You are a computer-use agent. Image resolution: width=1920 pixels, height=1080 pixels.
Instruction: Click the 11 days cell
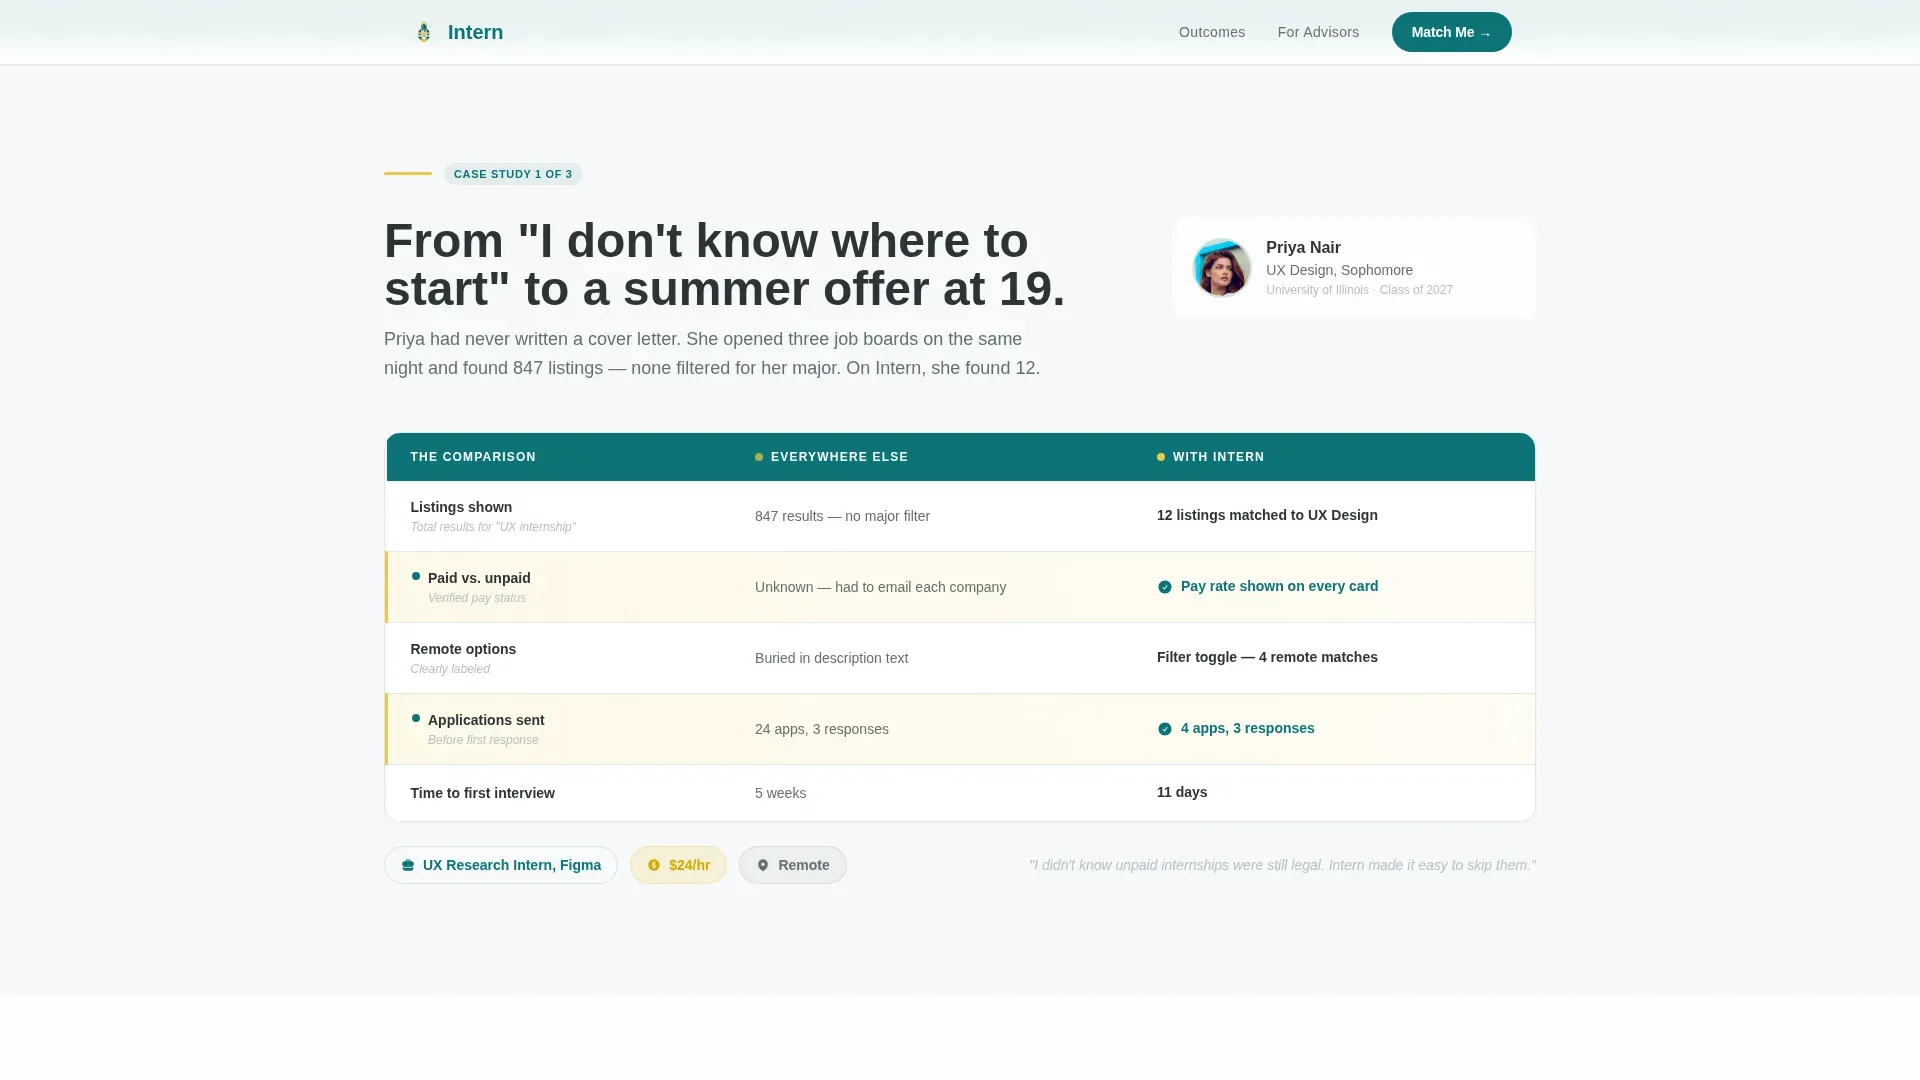pyautogui.click(x=1182, y=792)
